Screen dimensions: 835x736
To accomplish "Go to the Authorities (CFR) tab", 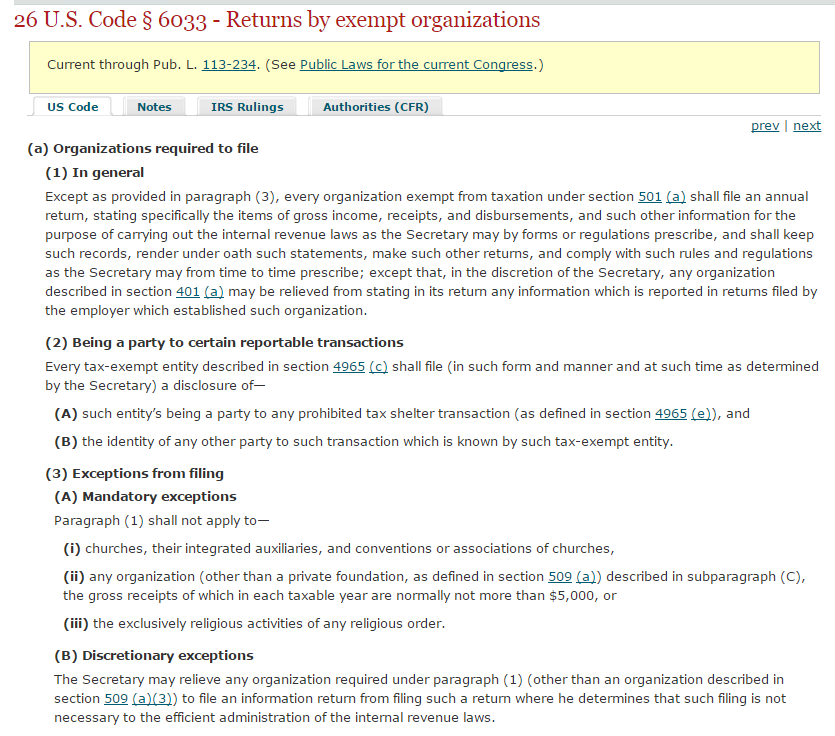I will point(375,107).
